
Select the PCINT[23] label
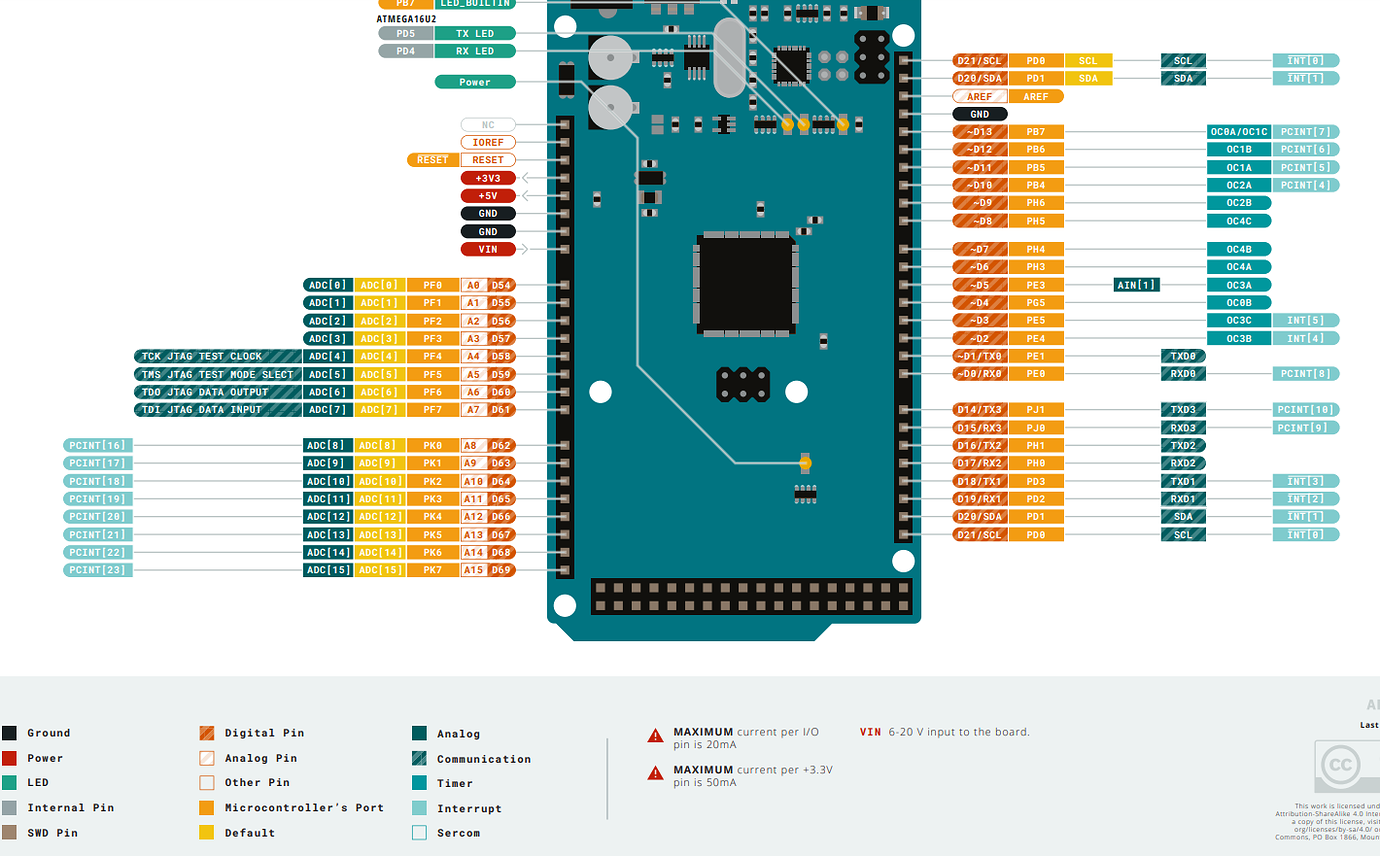tap(96, 569)
